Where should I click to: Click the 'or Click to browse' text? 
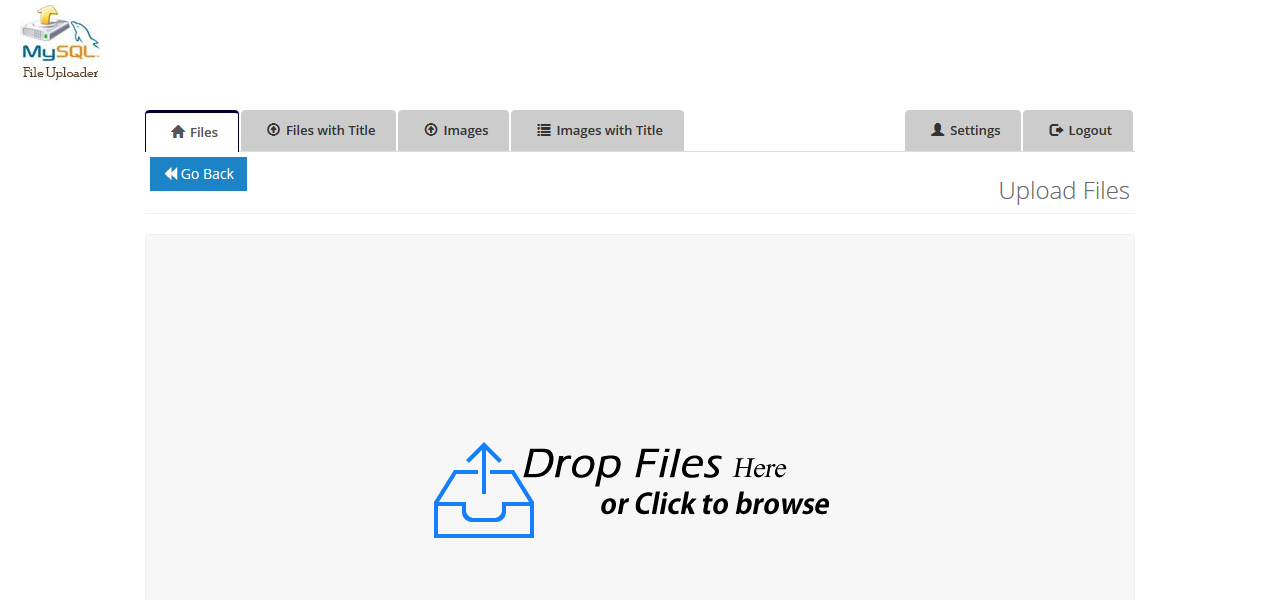[x=713, y=504]
